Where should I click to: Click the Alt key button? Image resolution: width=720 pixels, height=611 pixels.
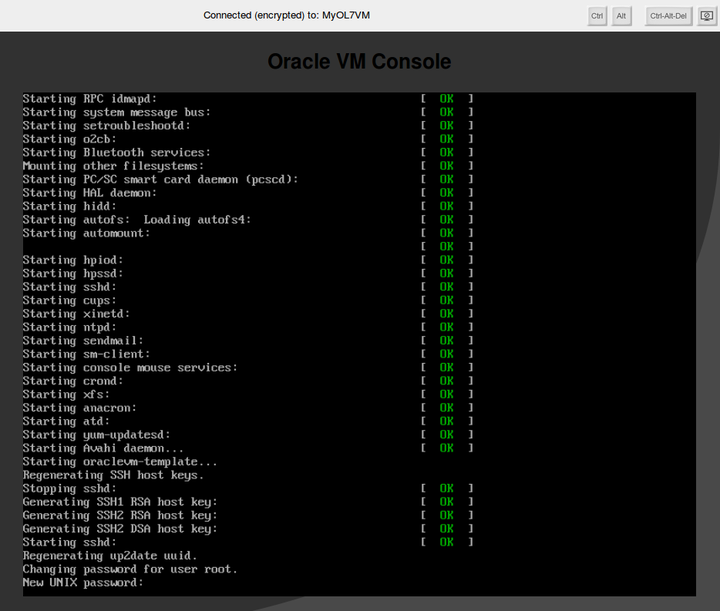[621, 16]
